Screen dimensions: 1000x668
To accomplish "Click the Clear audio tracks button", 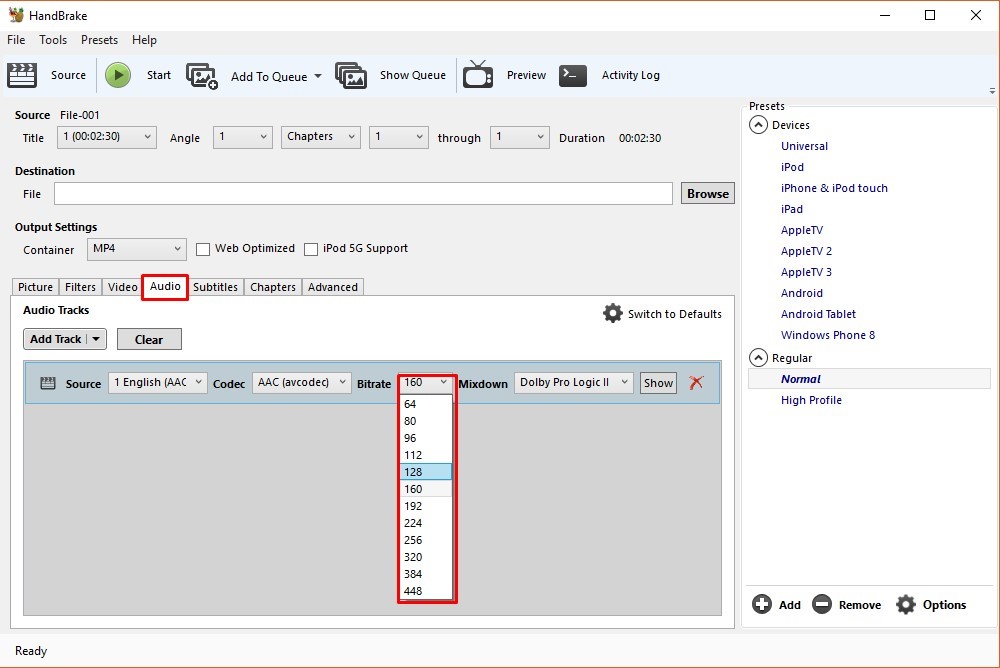I will click(149, 339).
